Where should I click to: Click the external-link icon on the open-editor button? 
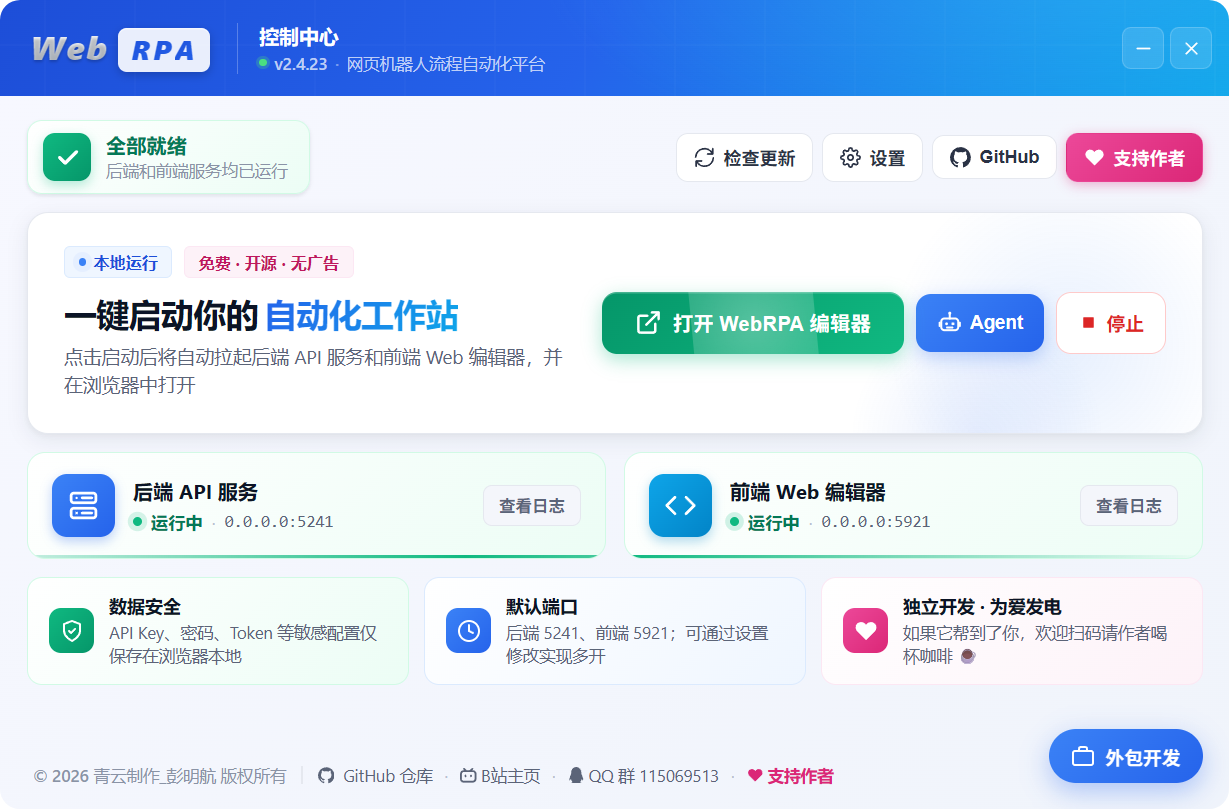(x=648, y=322)
